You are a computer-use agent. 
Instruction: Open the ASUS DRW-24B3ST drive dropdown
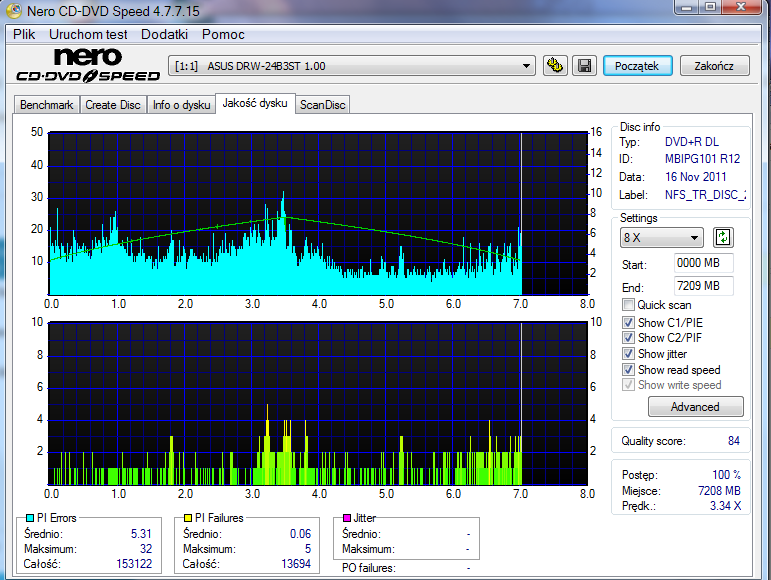pos(352,66)
